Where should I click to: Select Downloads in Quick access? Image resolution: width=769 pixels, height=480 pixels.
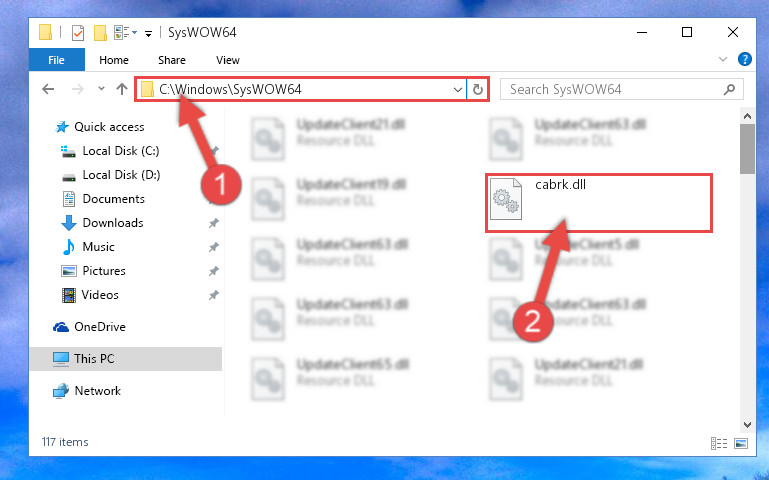pyautogui.click(x=113, y=223)
